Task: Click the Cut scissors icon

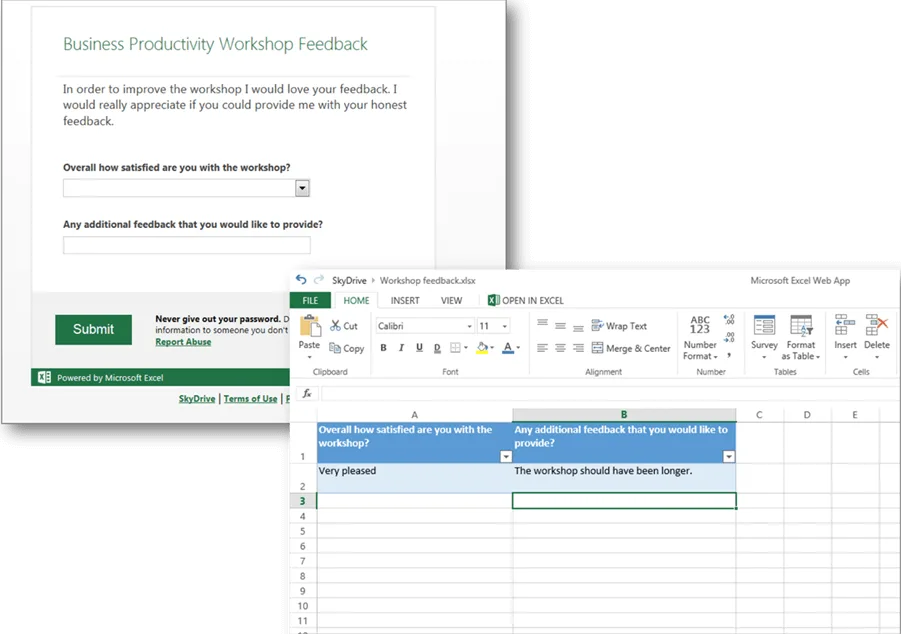Action: (334, 326)
